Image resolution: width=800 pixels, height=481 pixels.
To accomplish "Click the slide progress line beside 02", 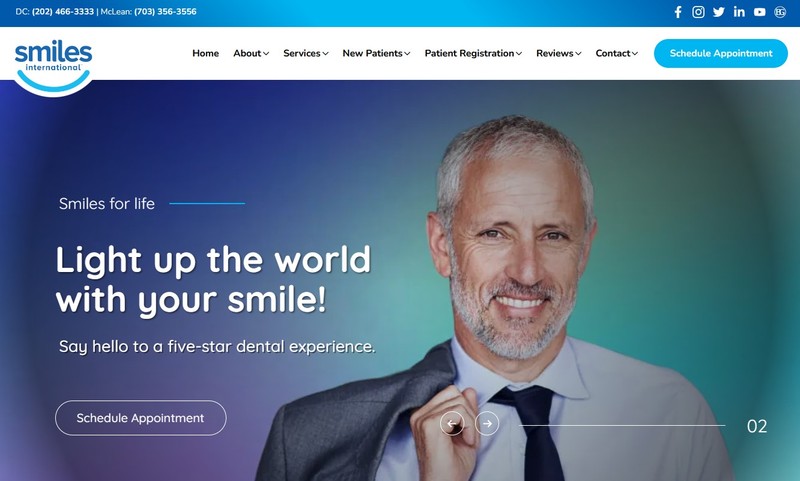I will [622, 425].
